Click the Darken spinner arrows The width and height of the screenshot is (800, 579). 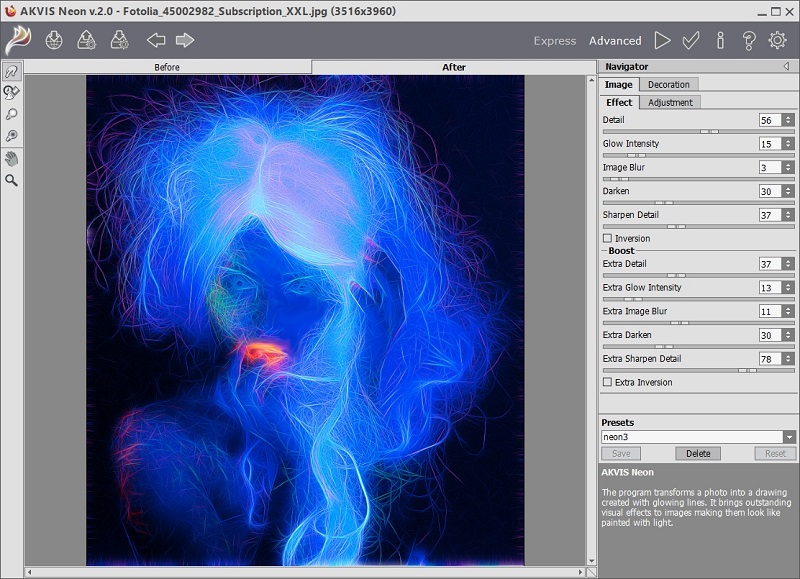click(x=788, y=191)
